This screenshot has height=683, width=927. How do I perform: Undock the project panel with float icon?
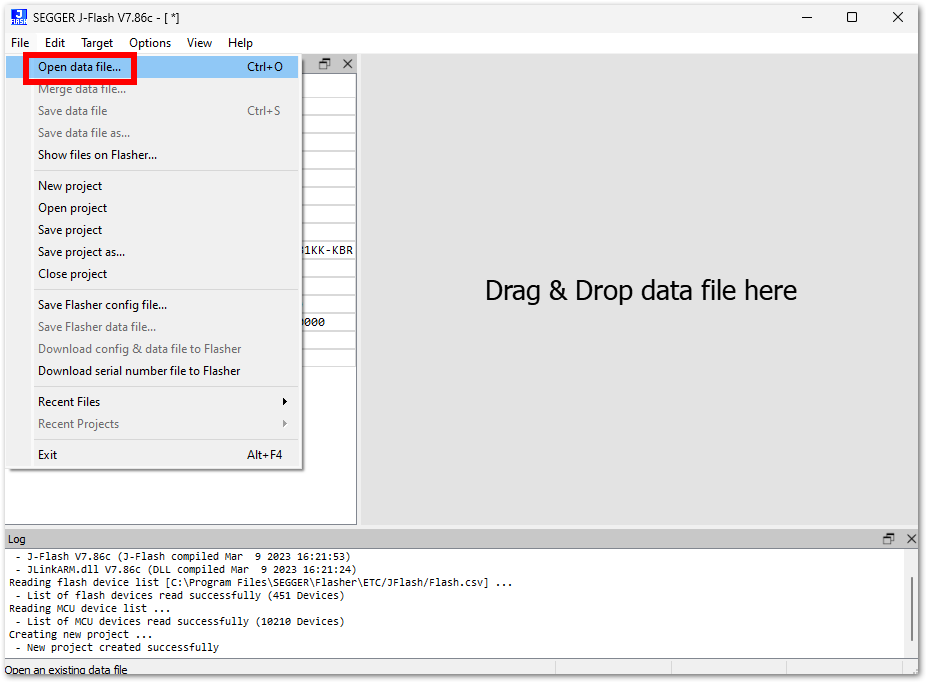(325, 64)
